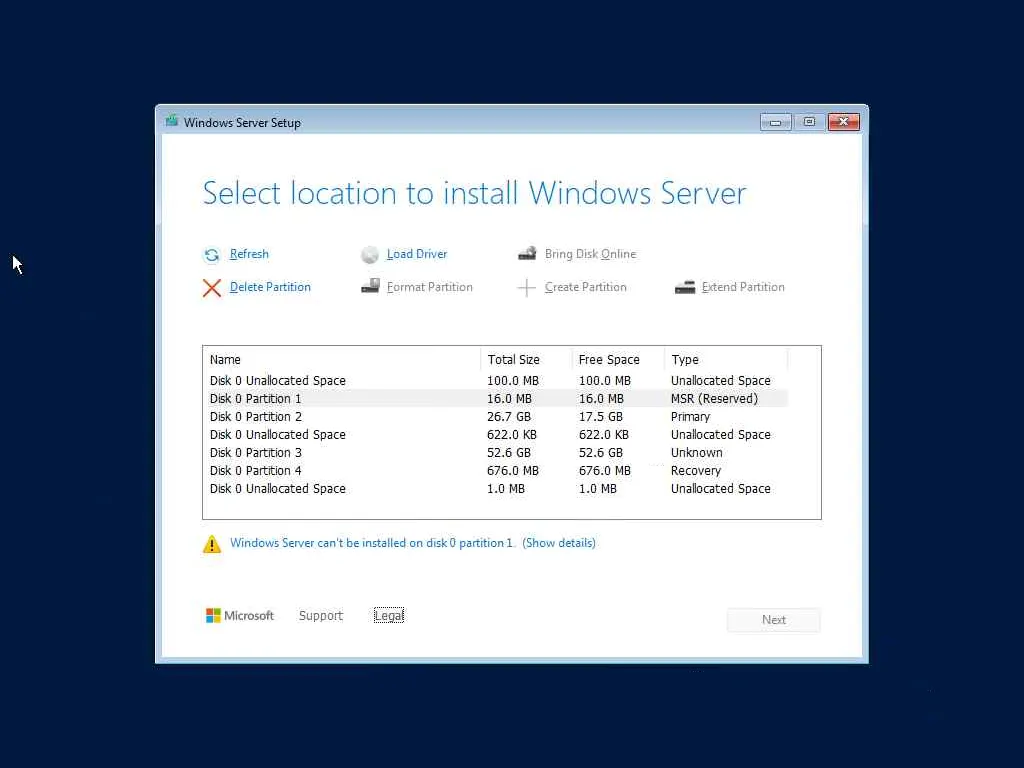This screenshot has width=1024, height=768.
Task: Click the Refresh circular arrows icon
Action: click(x=212, y=255)
